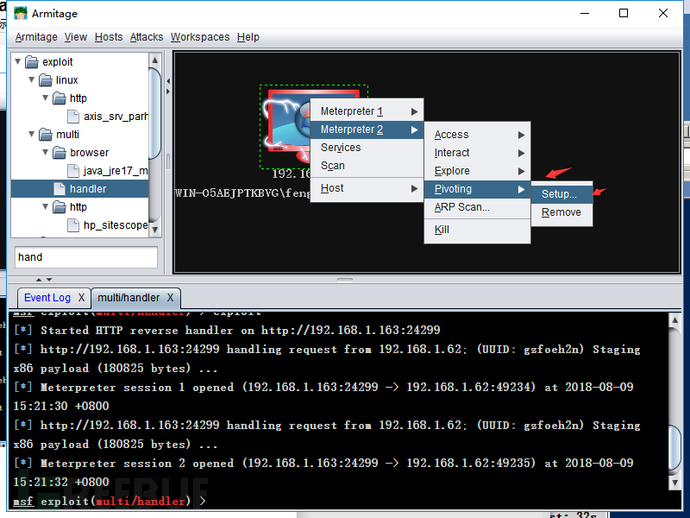Click the console splitter down arrow
This screenshot has height=518, width=690.
(49, 279)
